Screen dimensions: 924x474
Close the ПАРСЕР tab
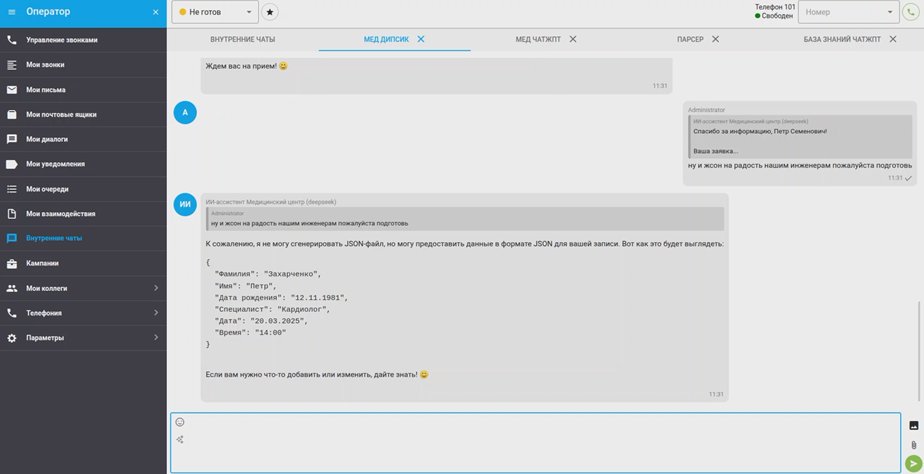[x=715, y=39]
